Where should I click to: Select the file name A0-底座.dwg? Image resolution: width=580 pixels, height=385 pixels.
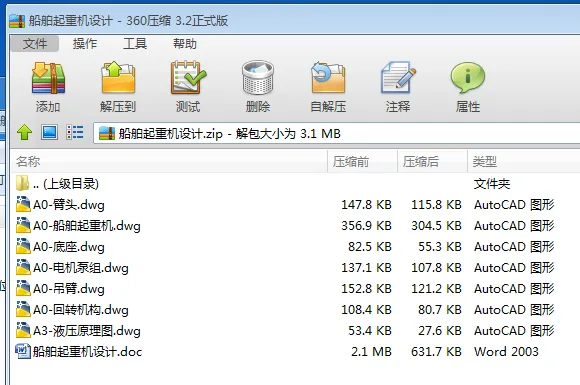(x=69, y=247)
